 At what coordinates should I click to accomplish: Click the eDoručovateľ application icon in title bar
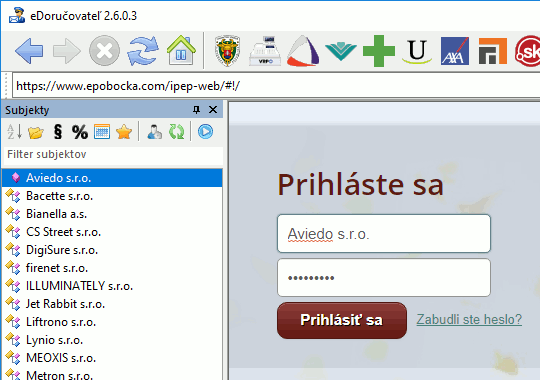(17, 16)
